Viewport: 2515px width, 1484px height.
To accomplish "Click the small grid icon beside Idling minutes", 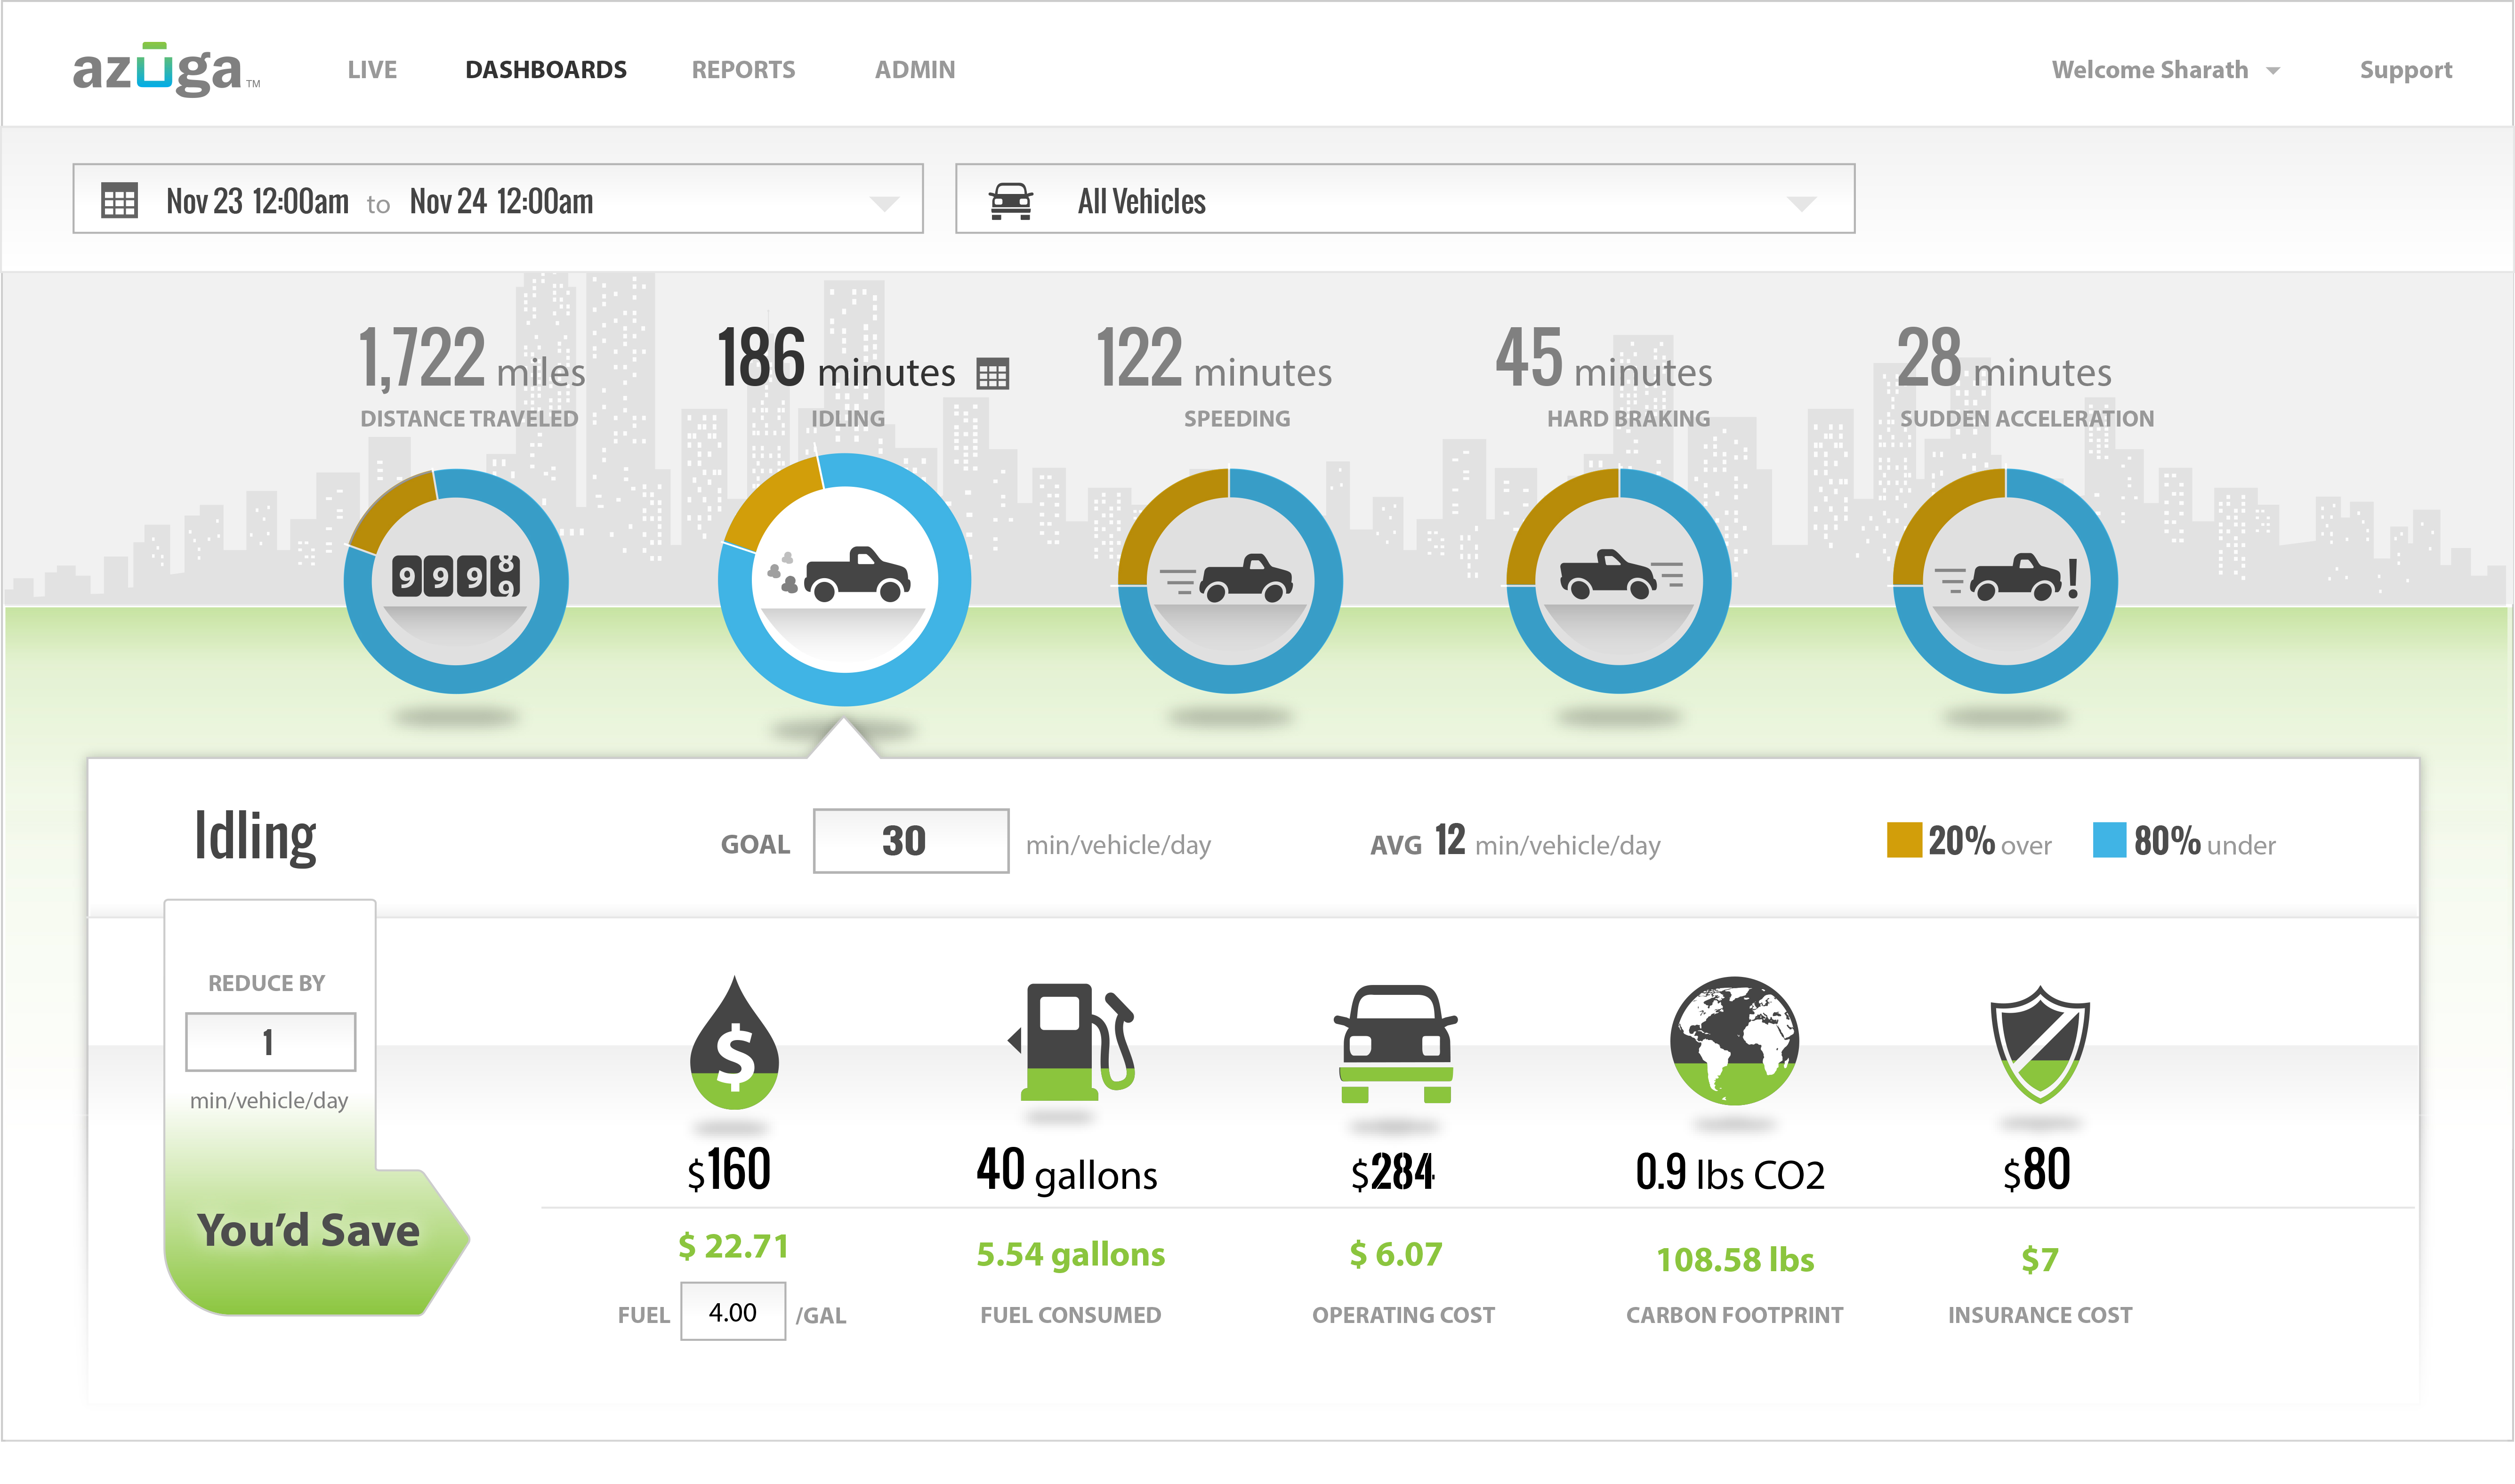I will point(992,374).
